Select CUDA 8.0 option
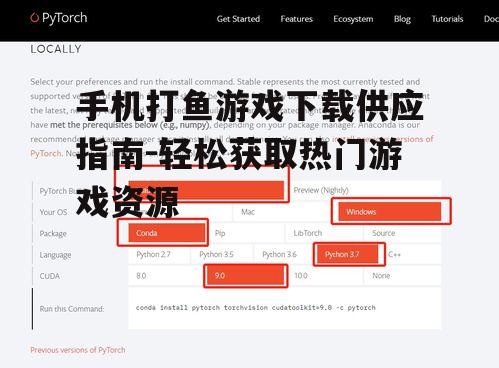The height and width of the screenshot is (368, 499). tap(166, 276)
